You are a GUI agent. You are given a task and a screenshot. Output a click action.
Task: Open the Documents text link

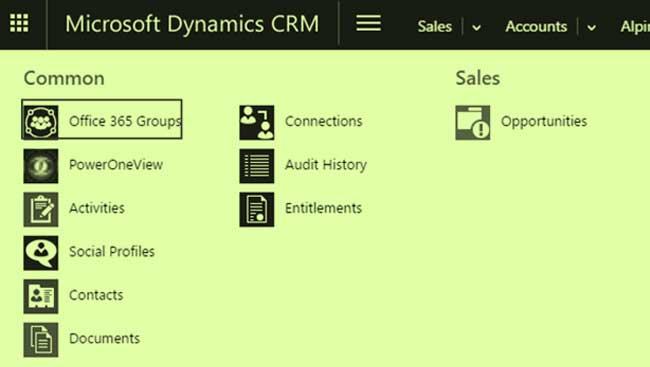(104, 338)
